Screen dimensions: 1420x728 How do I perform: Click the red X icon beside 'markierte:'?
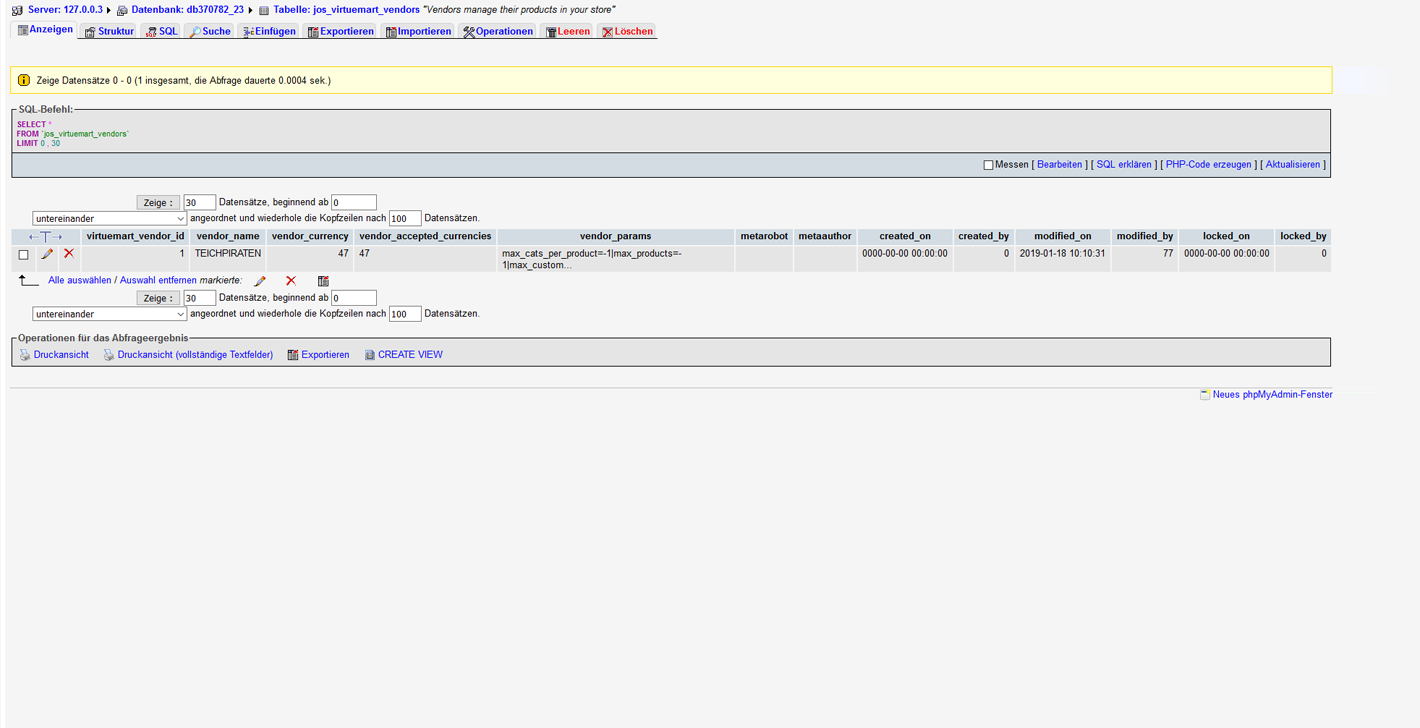pyautogui.click(x=291, y=281)
